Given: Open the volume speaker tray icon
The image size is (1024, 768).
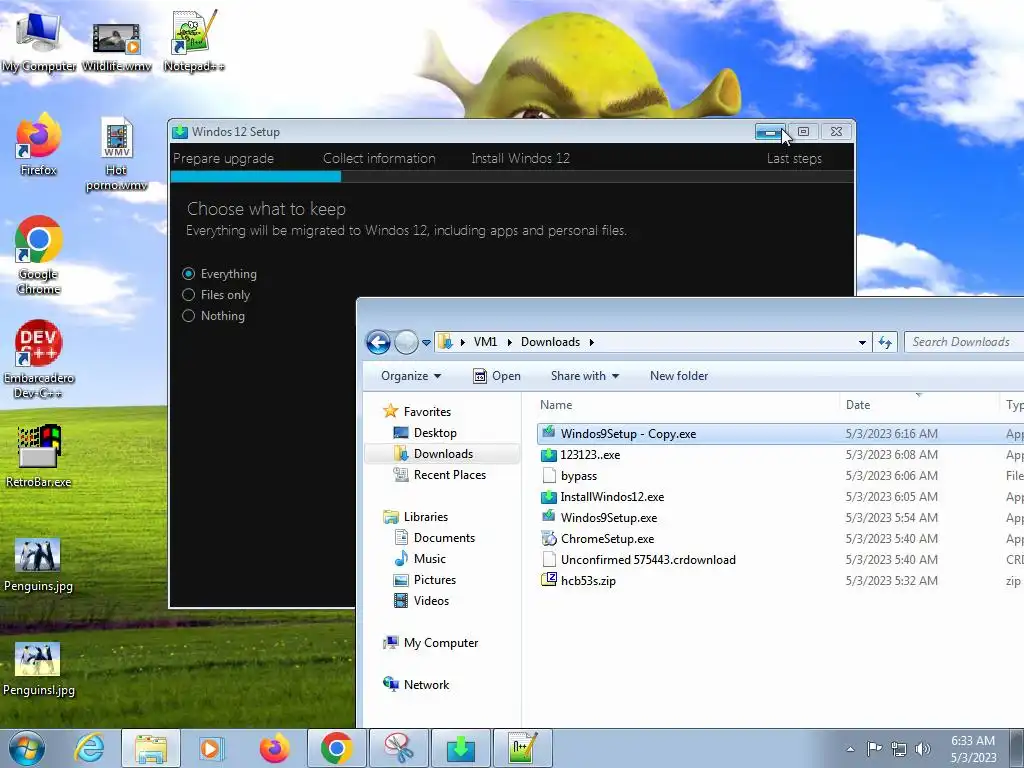Looking at the screenshot, I should pyautogui.click(x=922, y=749).
